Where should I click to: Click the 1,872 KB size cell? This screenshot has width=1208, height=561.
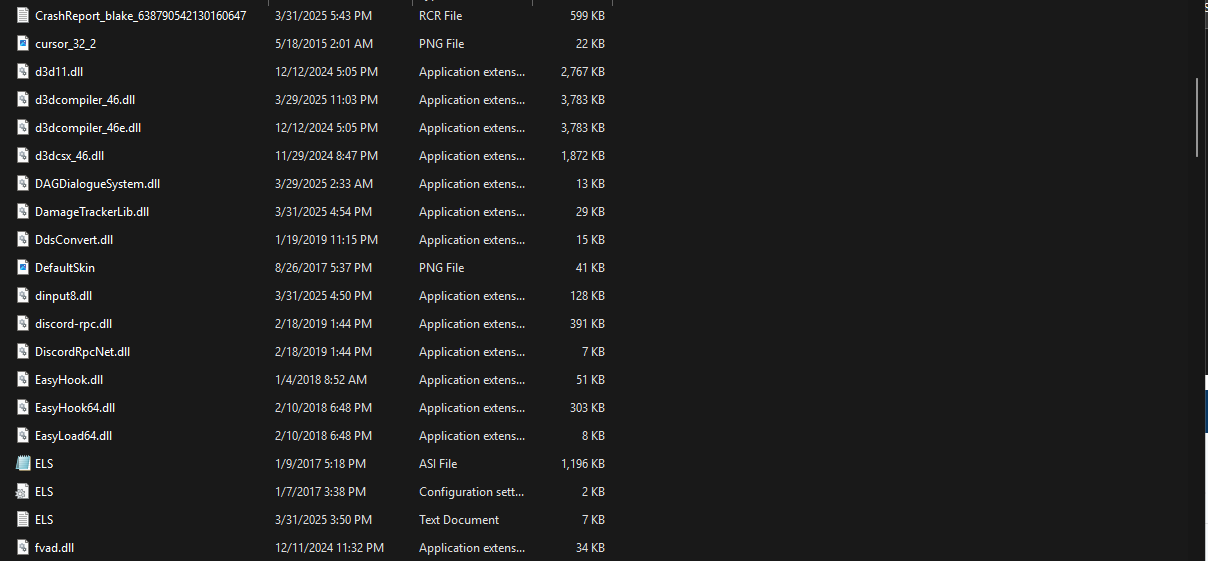click(x=583, y=156)
